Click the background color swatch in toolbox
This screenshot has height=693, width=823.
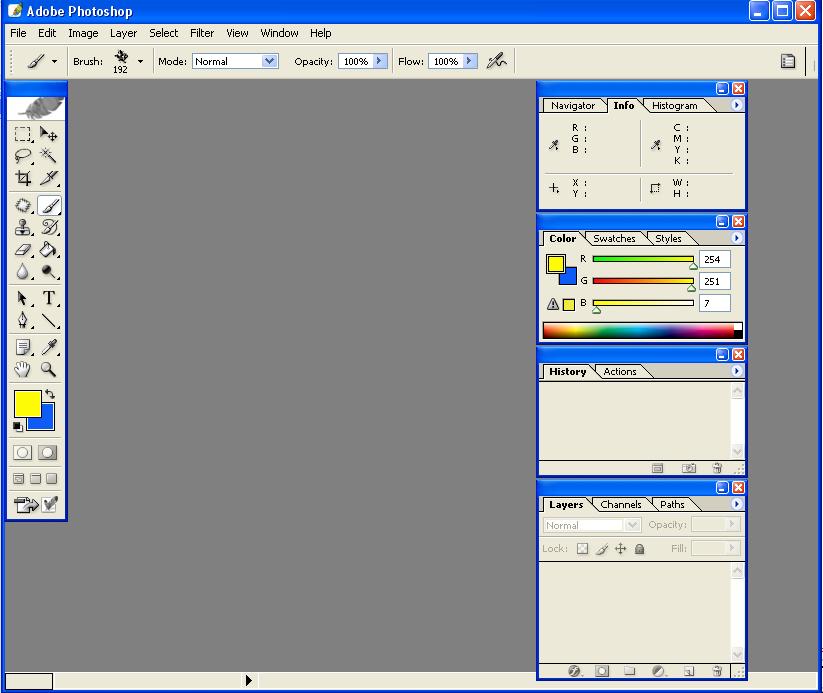[x=48, y=423]
